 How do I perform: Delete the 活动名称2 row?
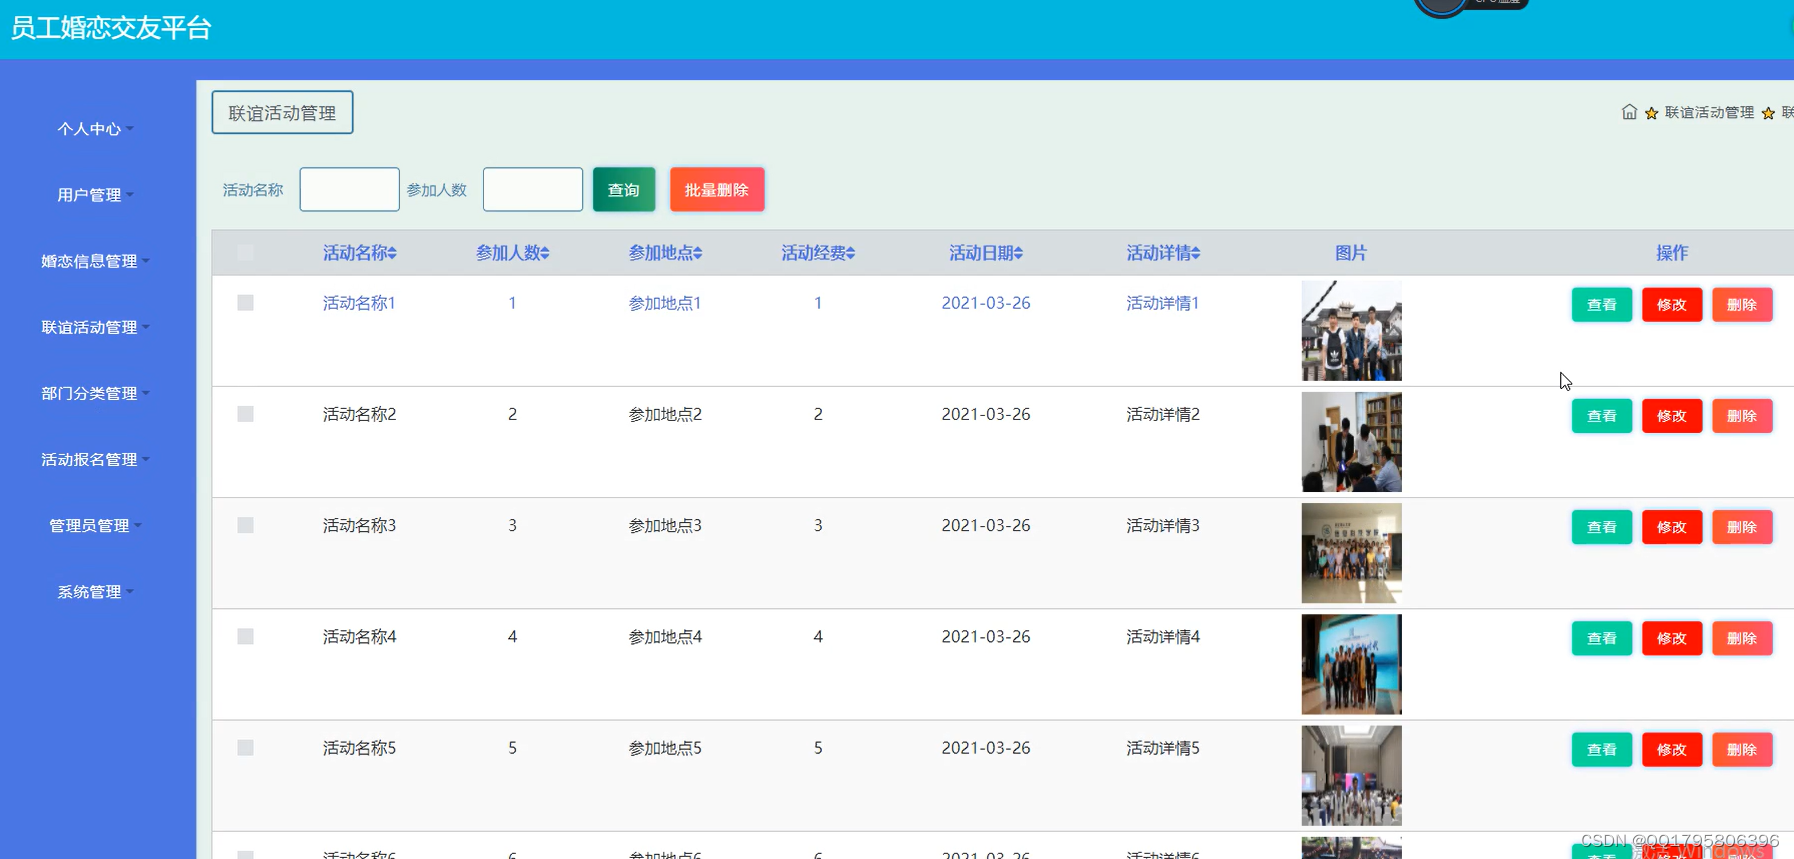click(1742, 416)
